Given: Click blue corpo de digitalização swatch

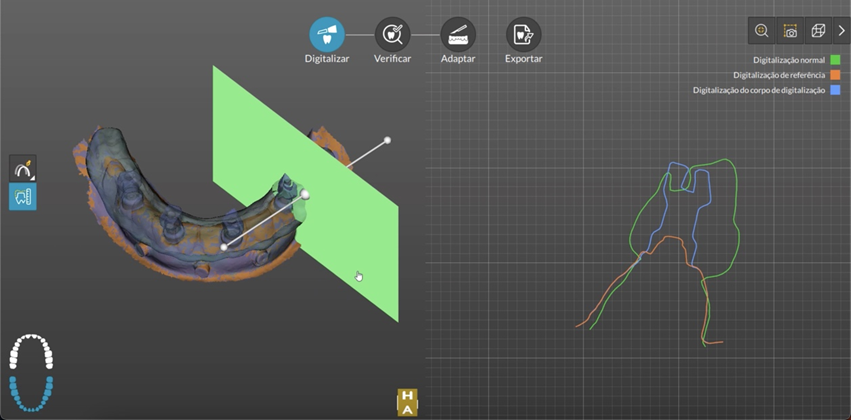Looking at the screenshot, I should 835,90.
